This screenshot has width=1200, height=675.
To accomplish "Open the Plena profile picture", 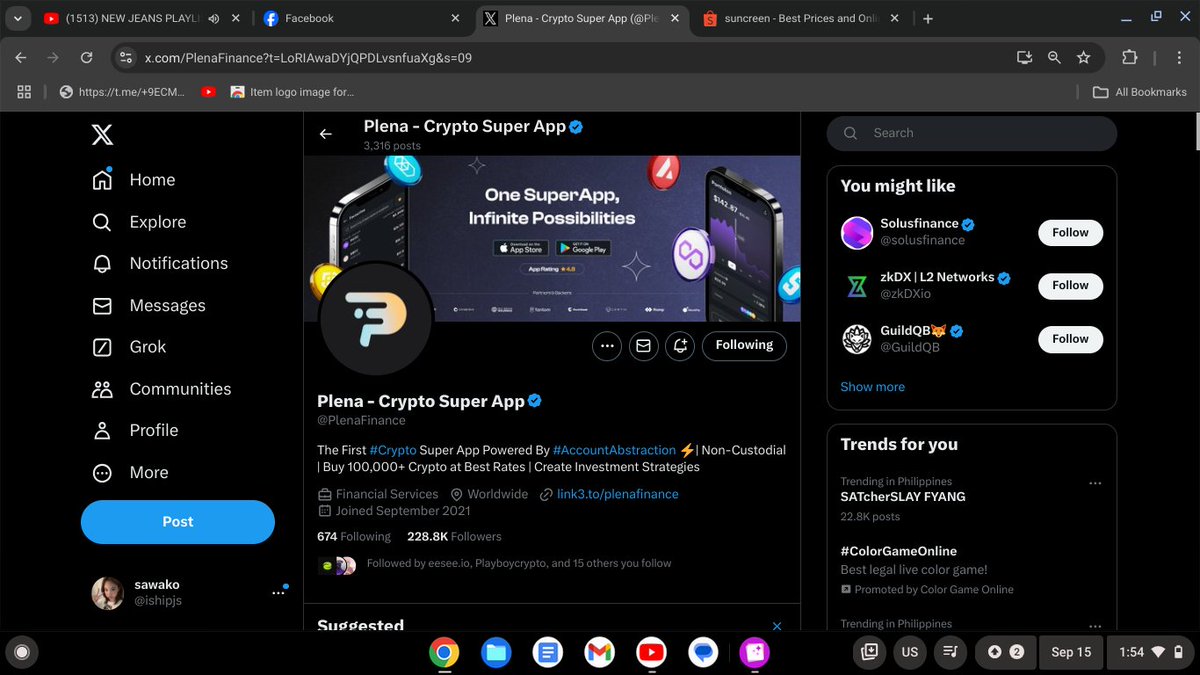I will point(375,319).
